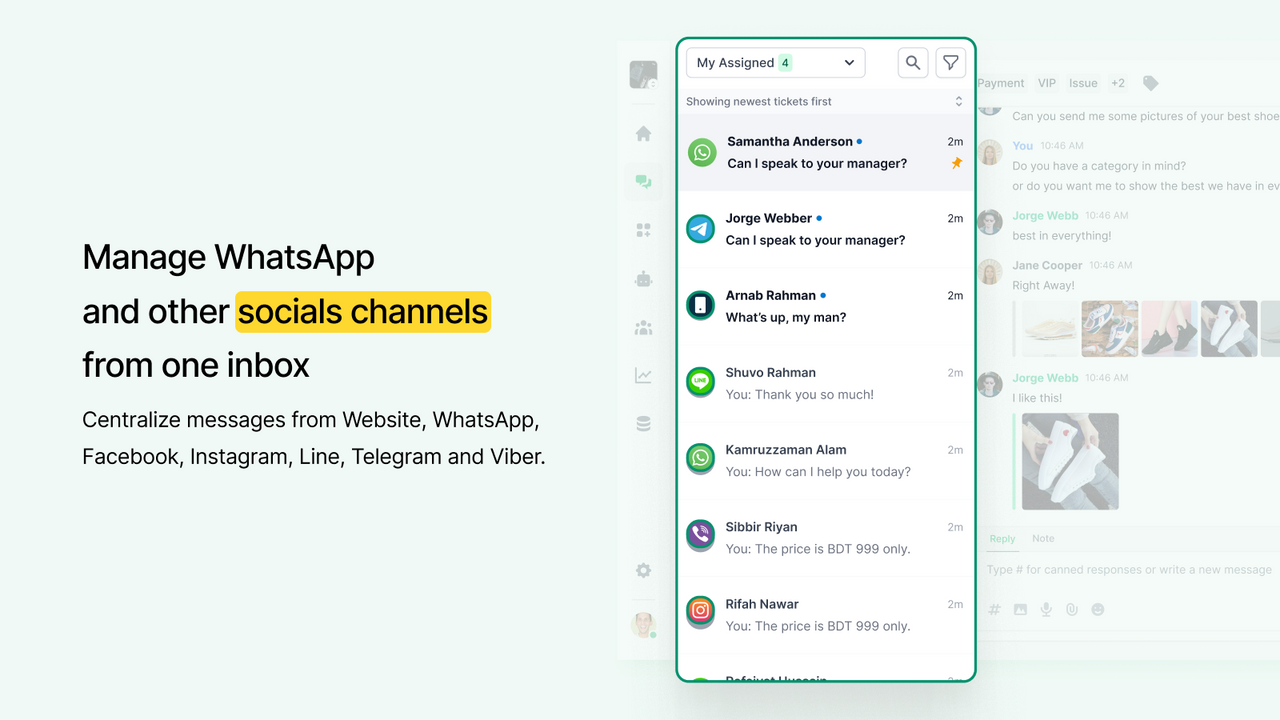The image size is (1280, 720).
Task: Expand the +2 hidden tags
Action: point(1117,83)
